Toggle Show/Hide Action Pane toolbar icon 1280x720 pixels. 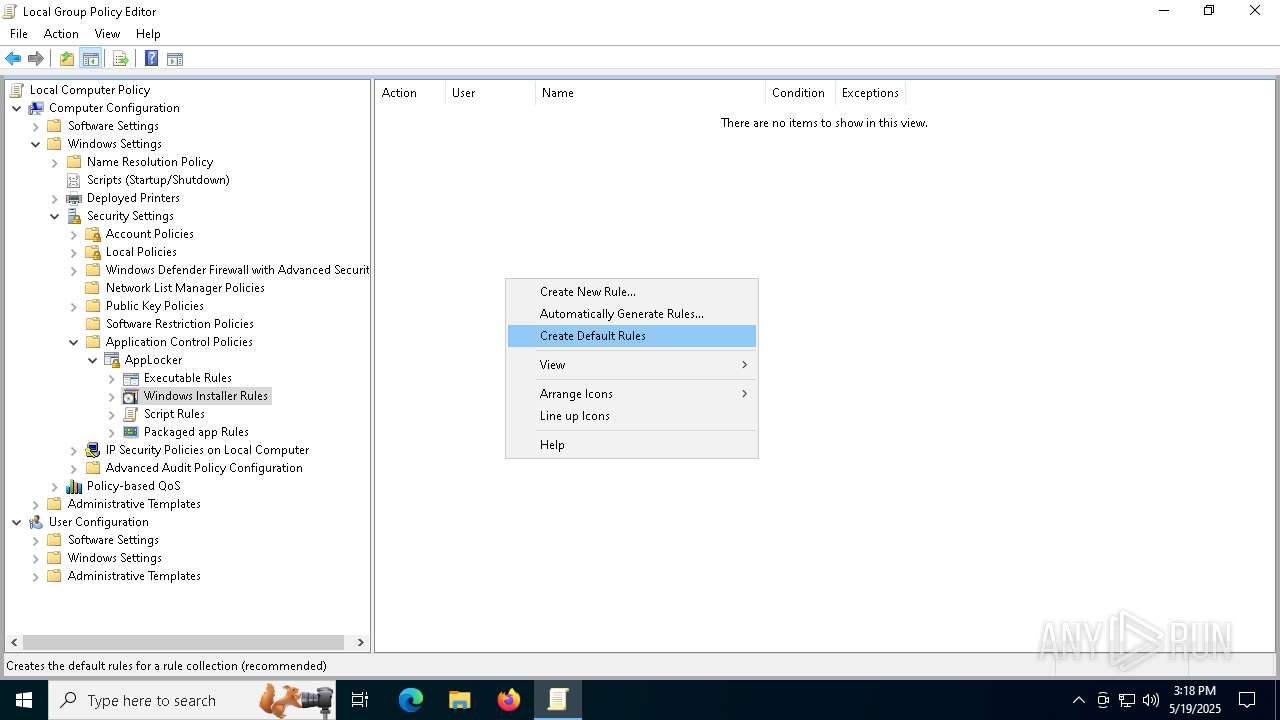[x=175, y=59]
